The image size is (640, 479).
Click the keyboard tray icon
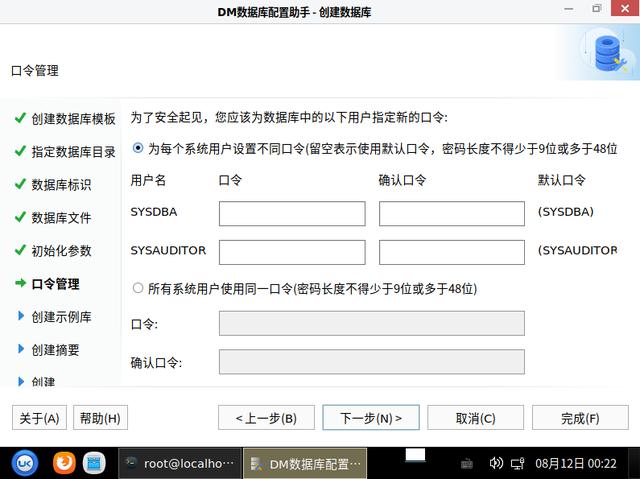coord(467,463)
